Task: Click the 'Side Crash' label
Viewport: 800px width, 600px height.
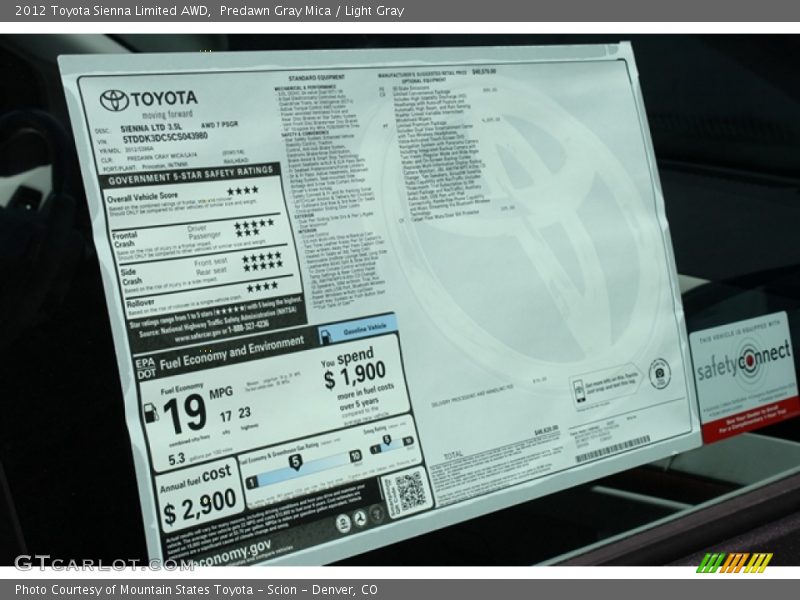Action: point(131,277)
